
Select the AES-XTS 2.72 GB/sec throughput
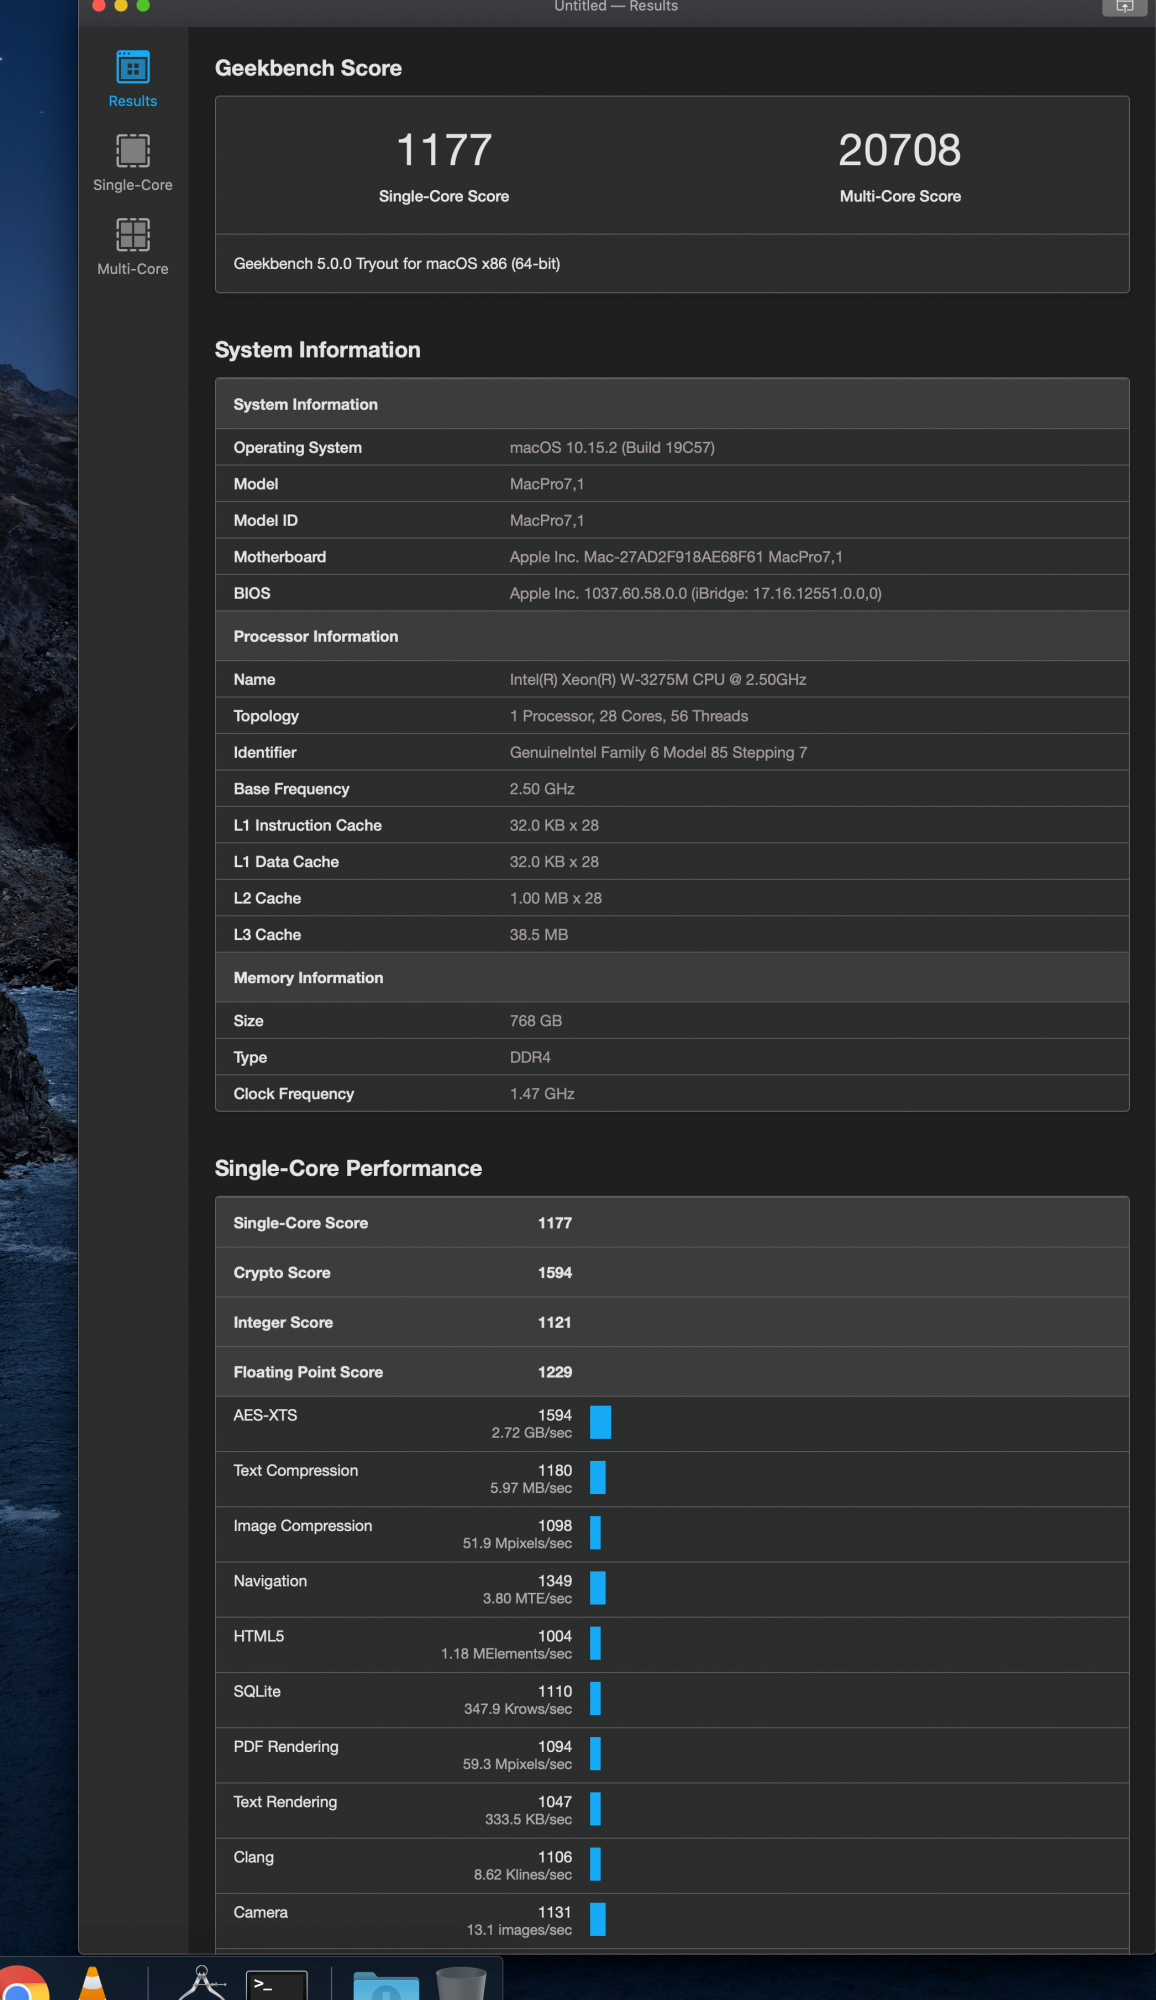click(x=532, y=1434)
